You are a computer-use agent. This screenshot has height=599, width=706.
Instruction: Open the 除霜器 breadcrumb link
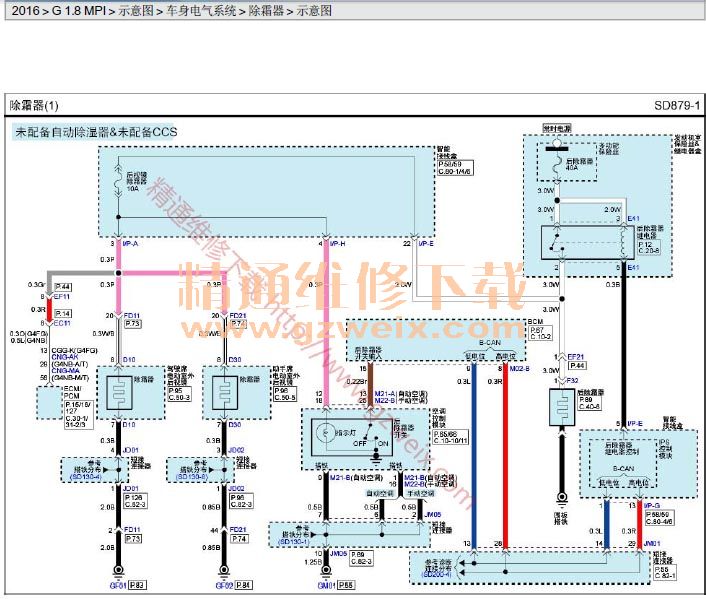coord(266,10)
